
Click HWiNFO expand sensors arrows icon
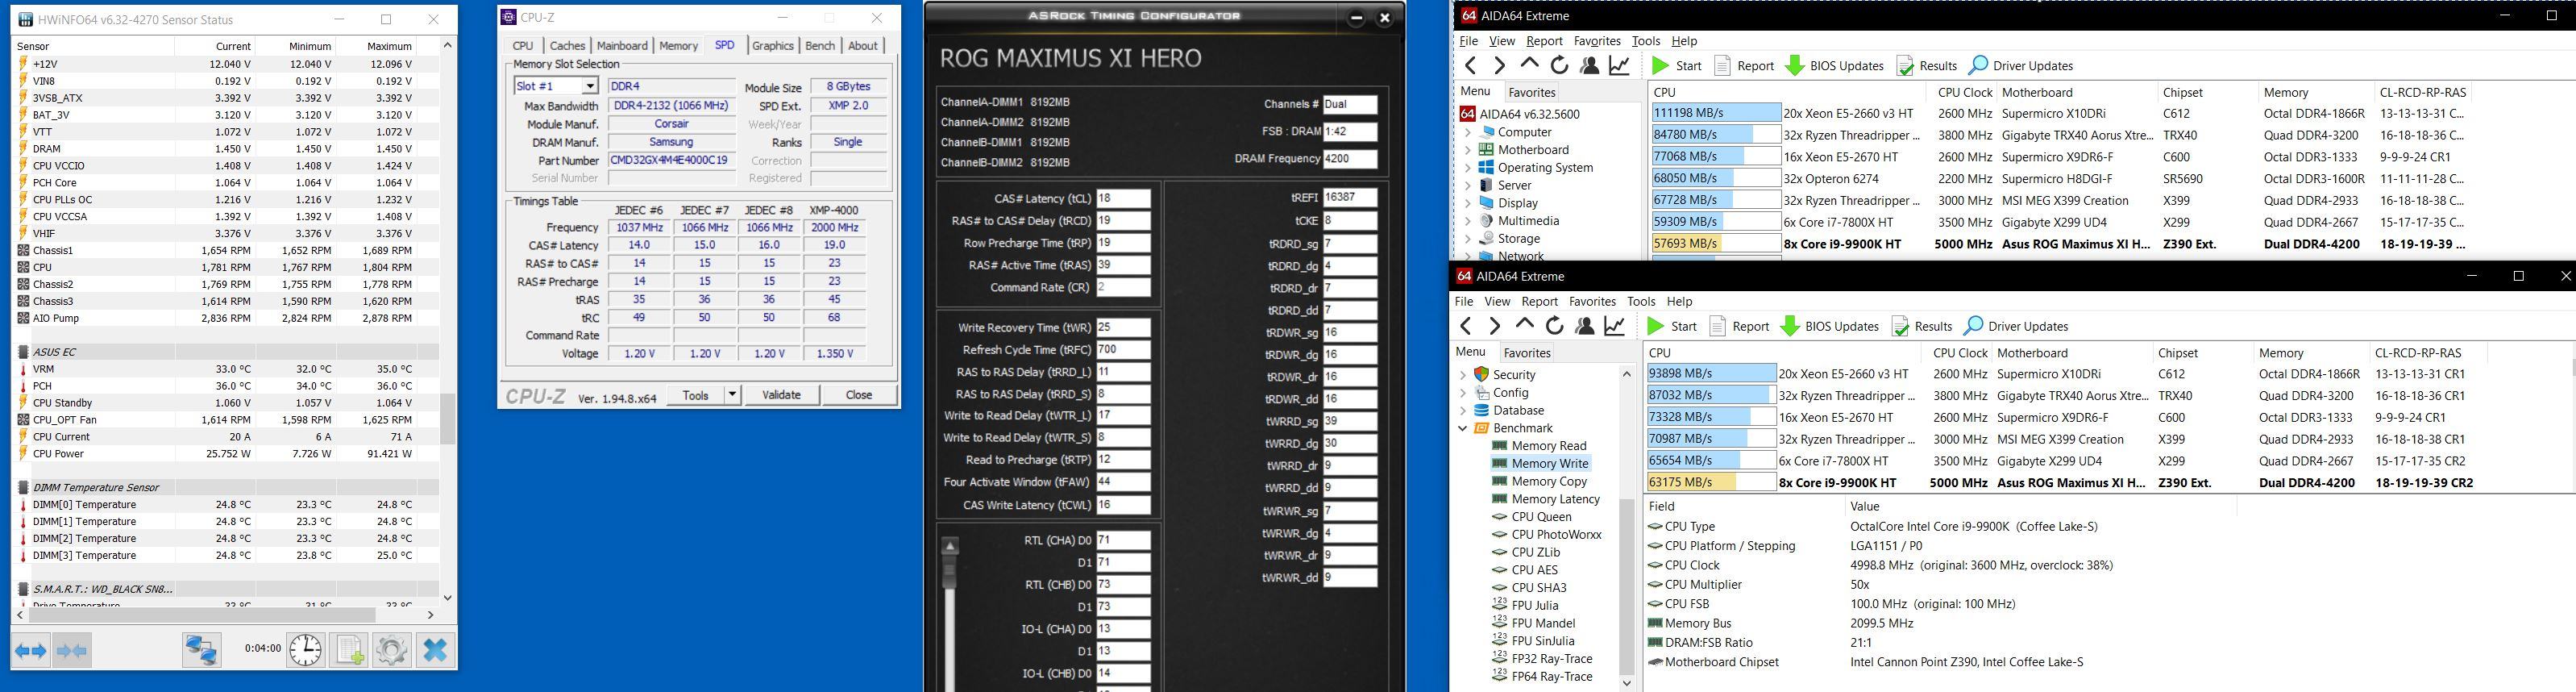tap(31, 651)
